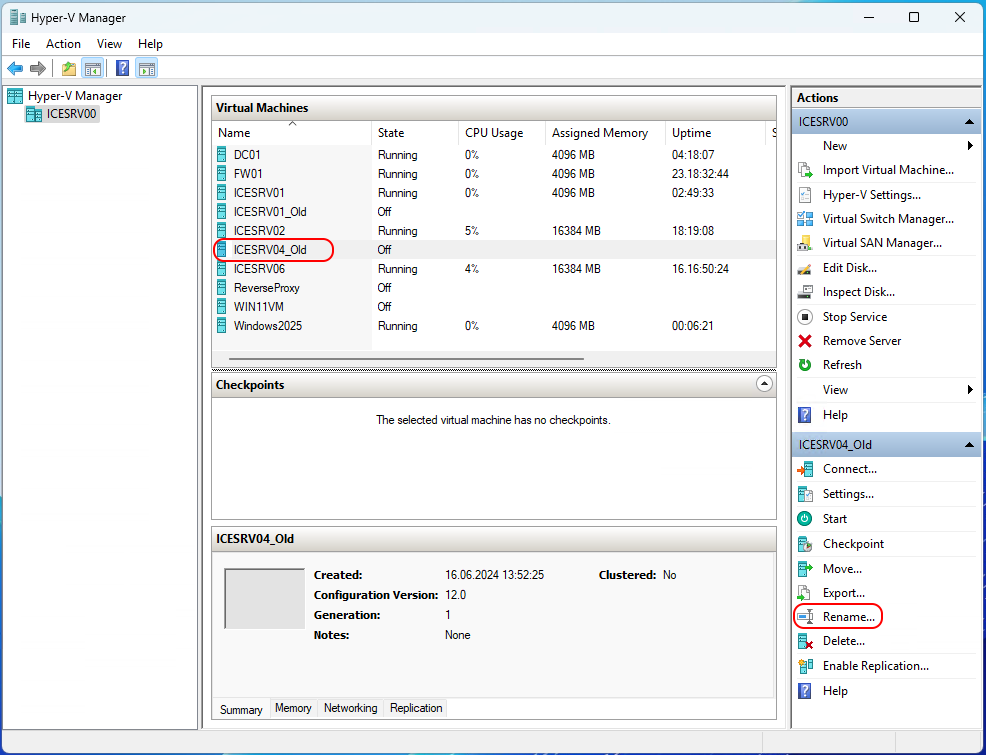Click the Hyper-V Settings icon
The height and width of the screenshot is (755, 986).
pyautogui.click(x=805, y=195)
